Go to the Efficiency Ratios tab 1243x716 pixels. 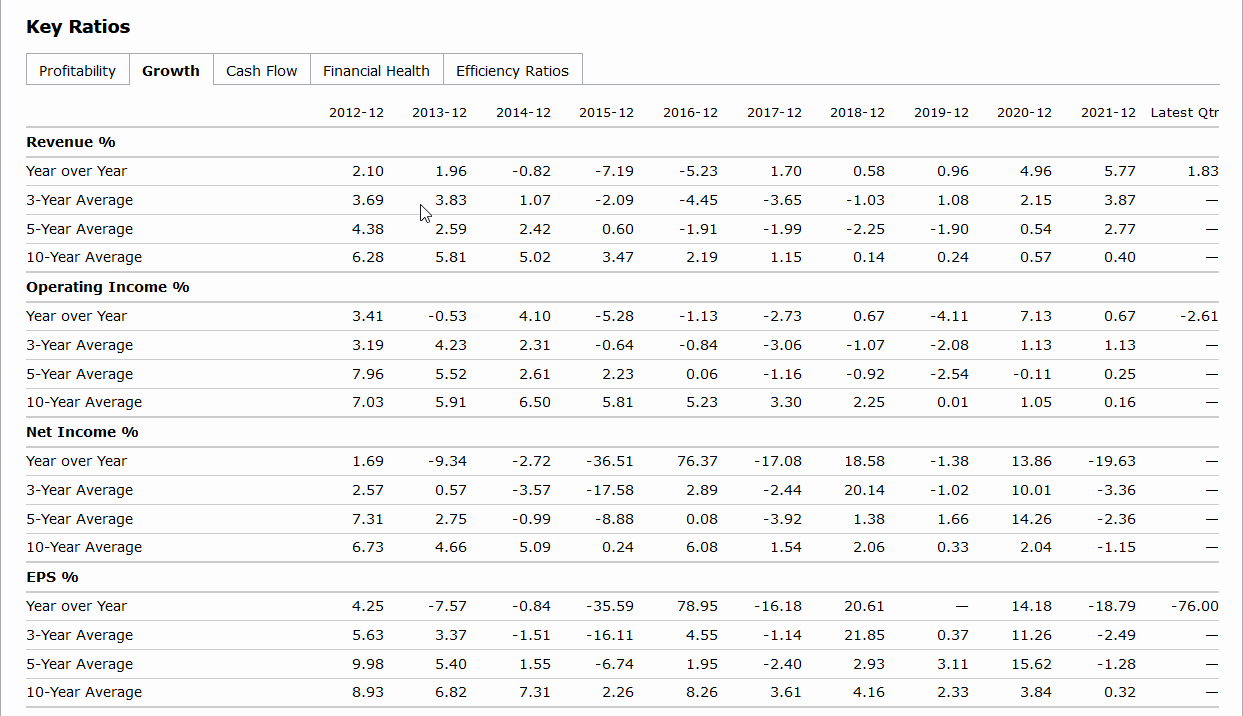tap(512, 71)
